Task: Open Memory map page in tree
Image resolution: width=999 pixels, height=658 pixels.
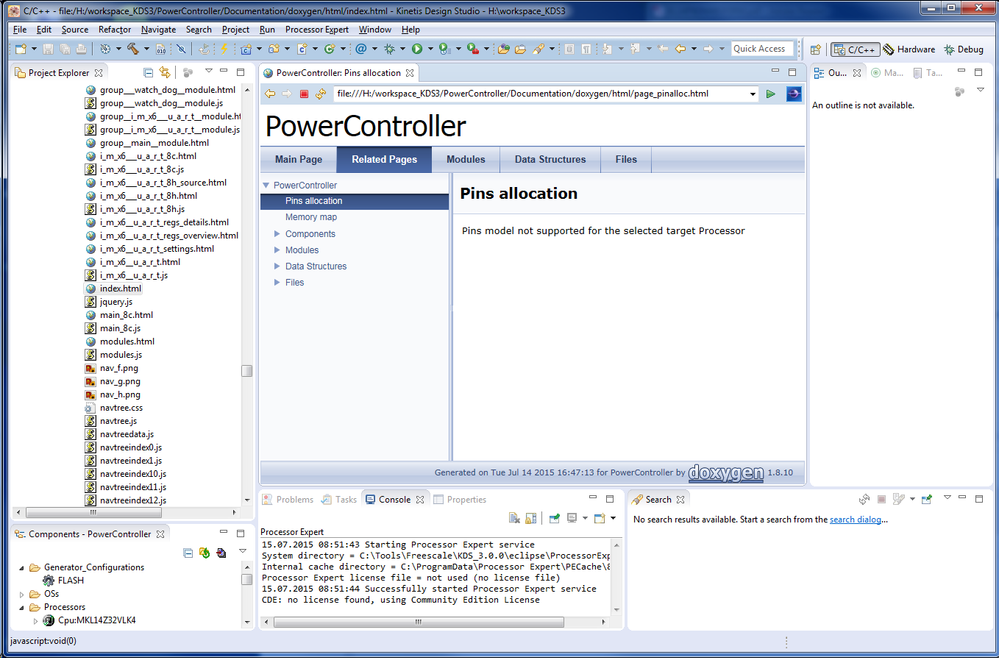Action: coord(311,217)
